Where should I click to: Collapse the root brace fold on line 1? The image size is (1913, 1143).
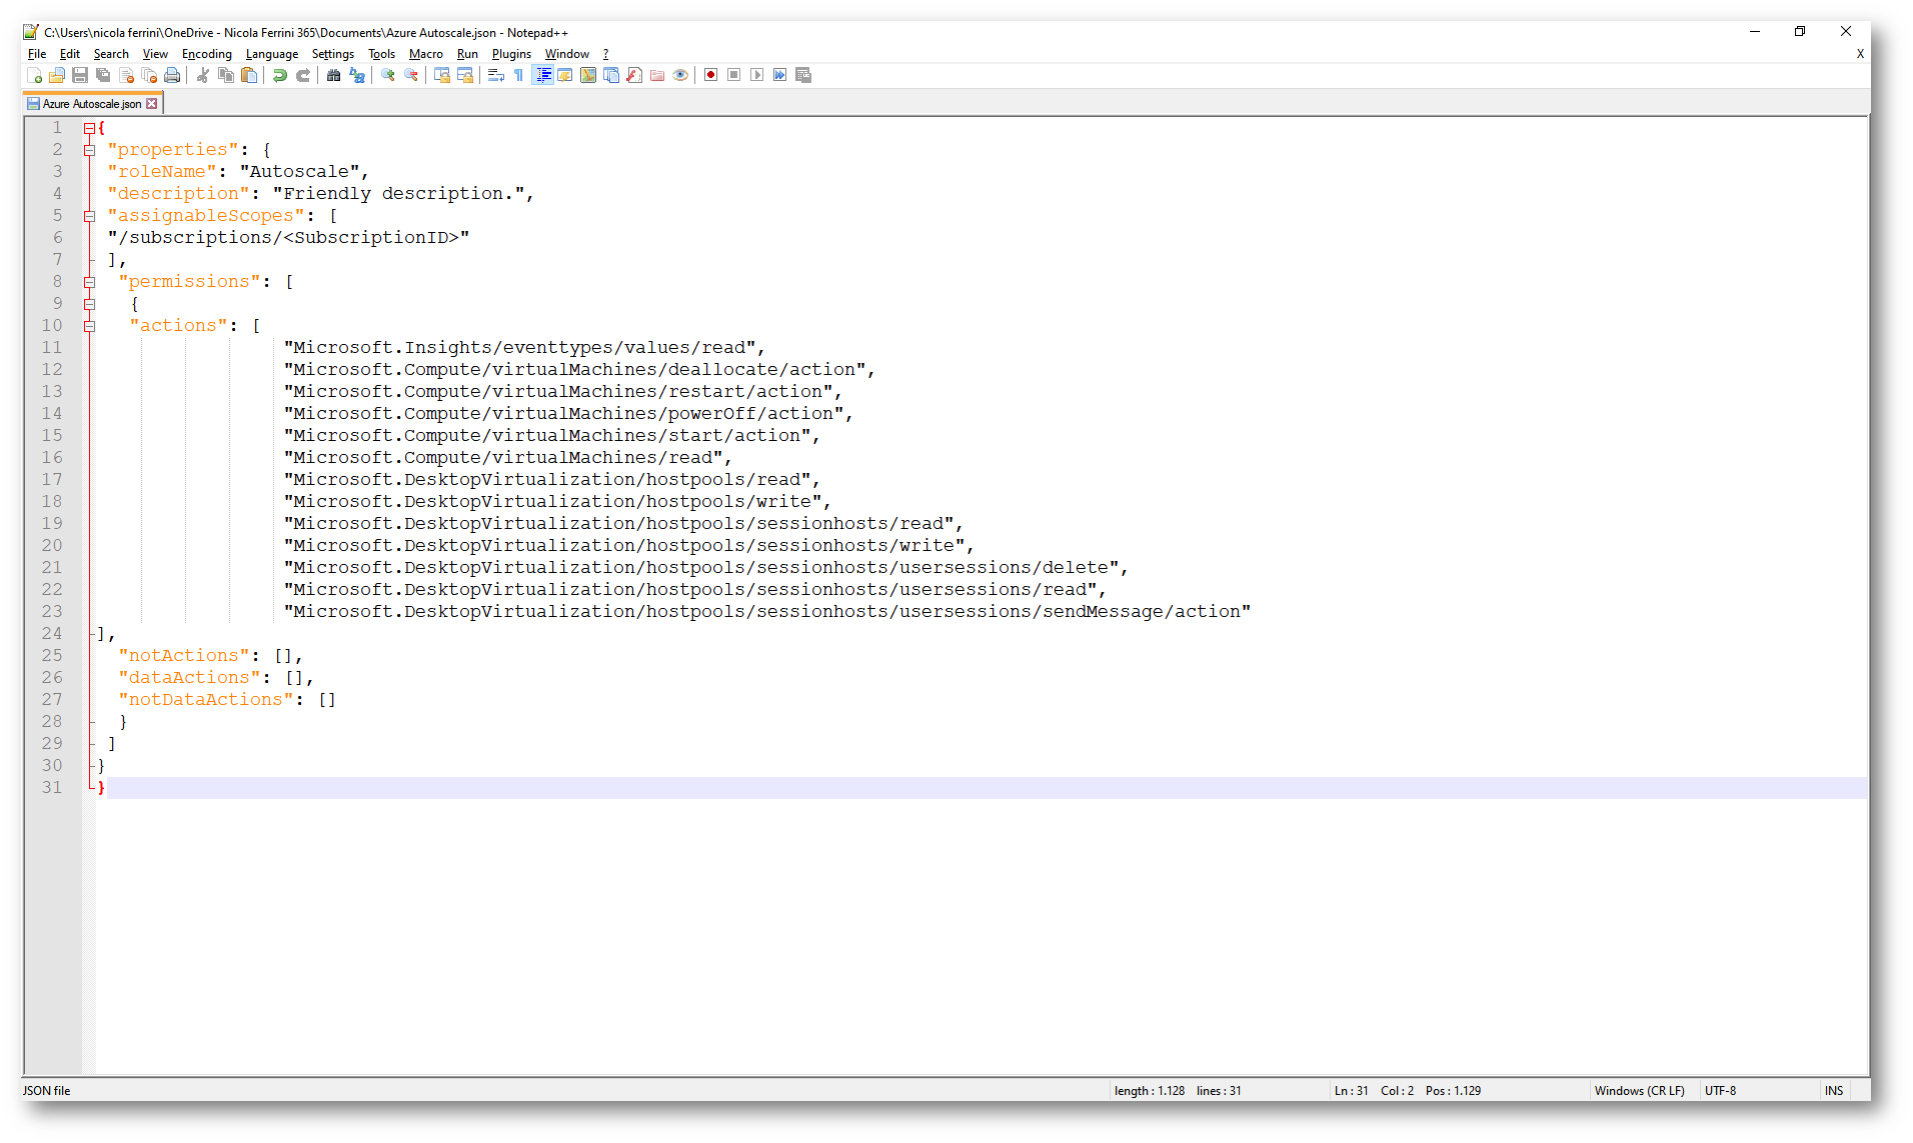(89, 128)
